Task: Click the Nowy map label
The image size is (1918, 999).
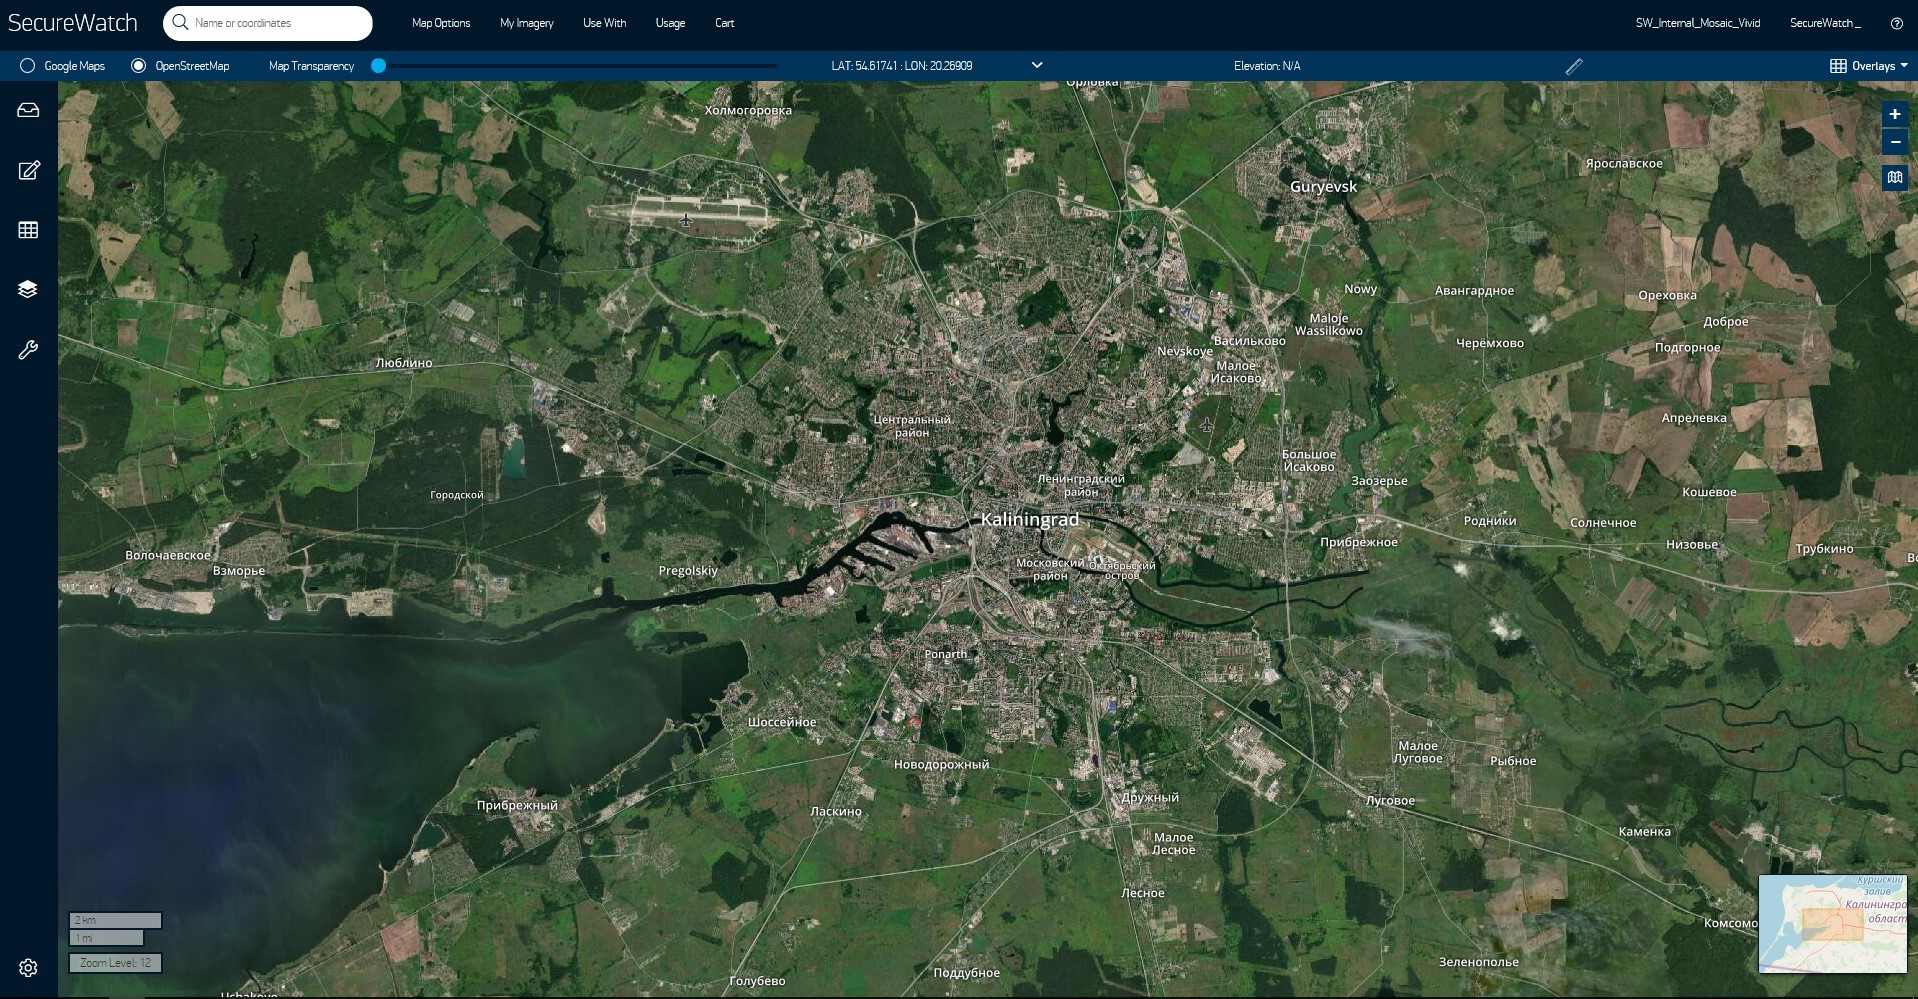Action: tap(1360, 289)
